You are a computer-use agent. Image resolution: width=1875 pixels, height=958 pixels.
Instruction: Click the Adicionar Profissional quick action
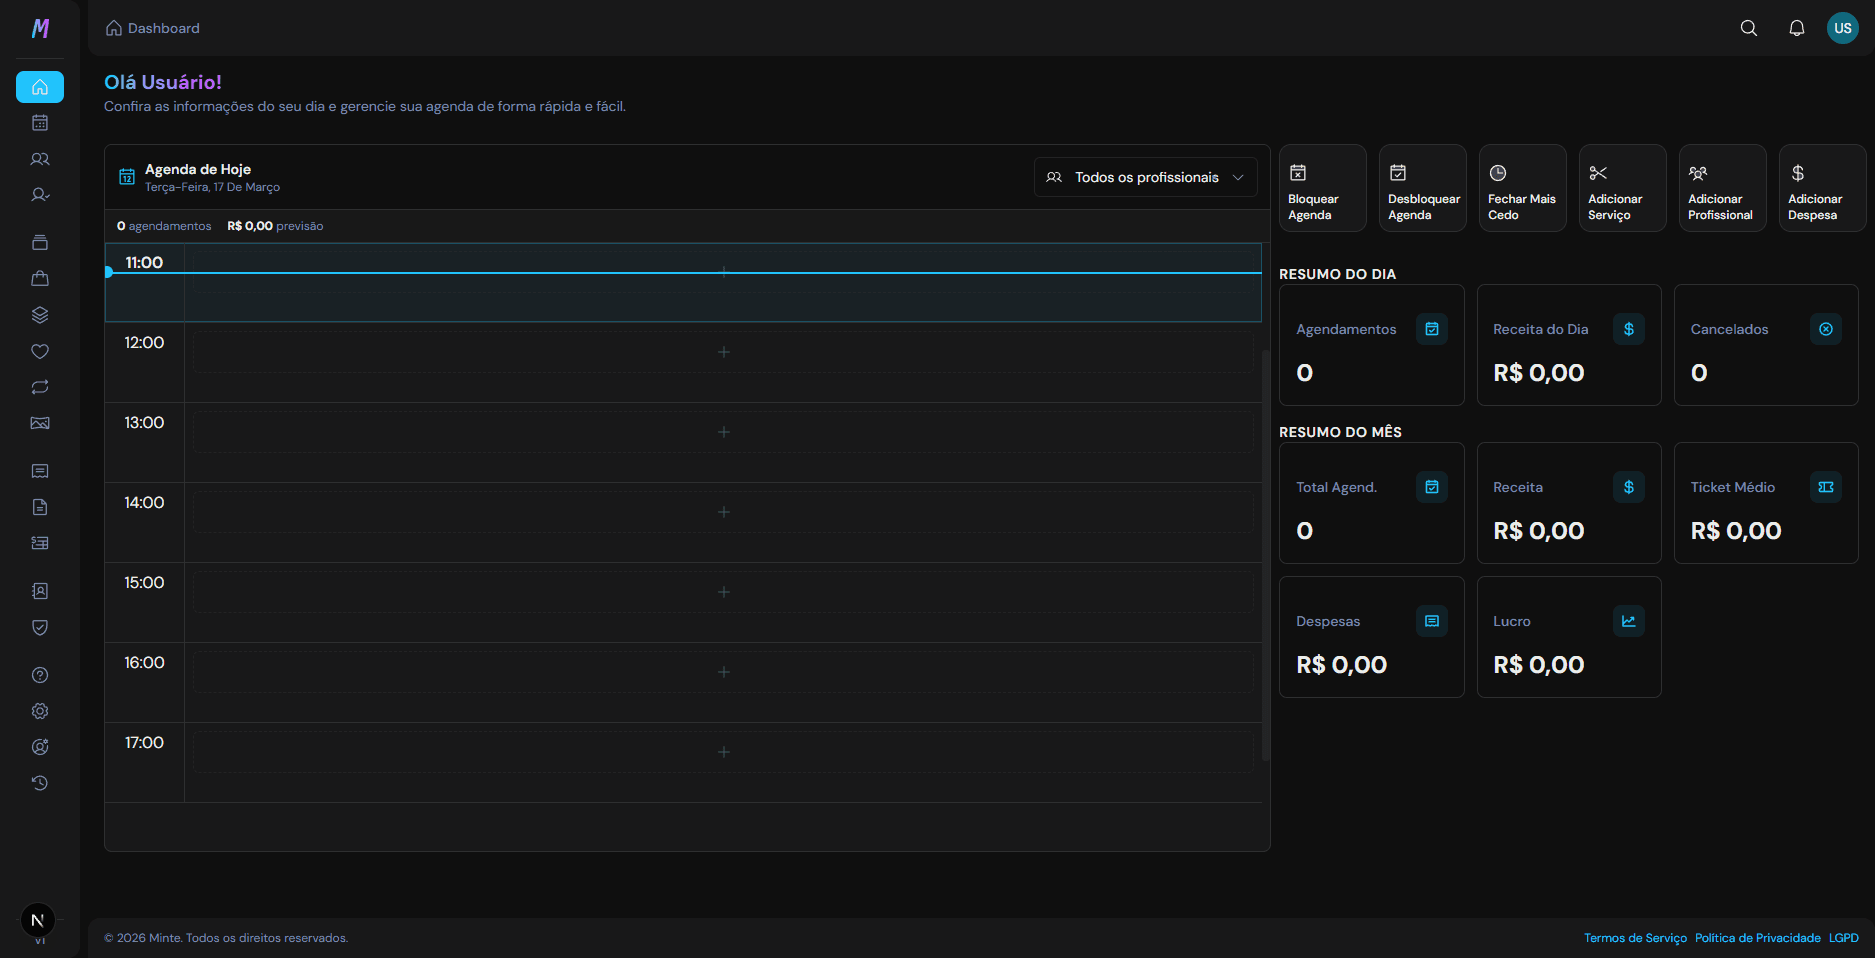click(1721, 188)
